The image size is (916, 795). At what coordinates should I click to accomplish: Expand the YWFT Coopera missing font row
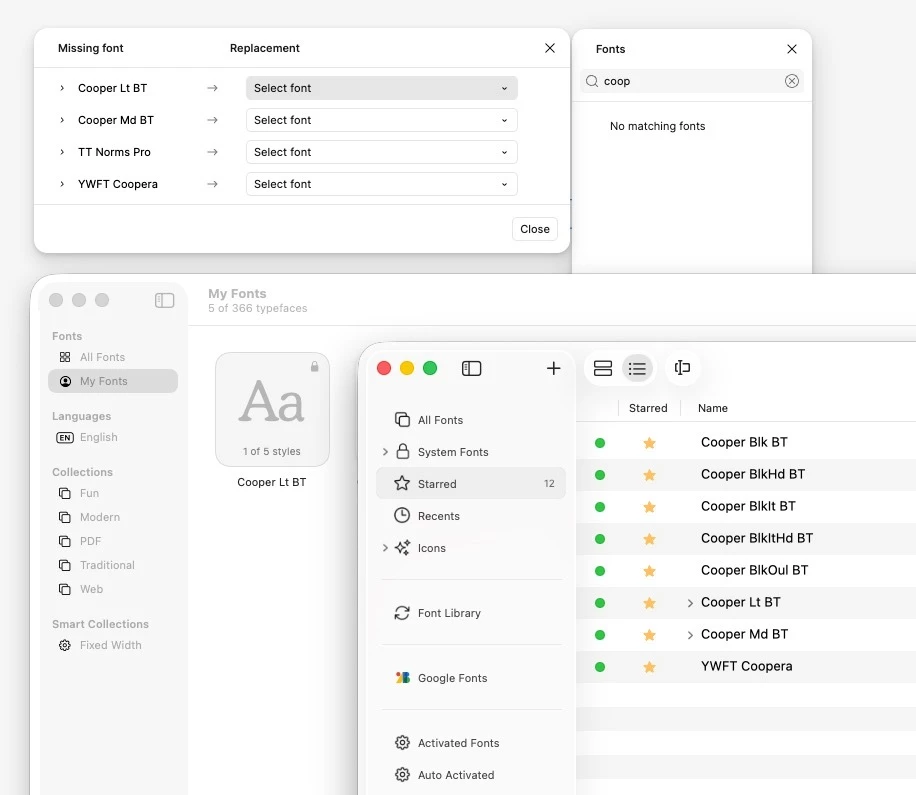(x=62, y=184)
